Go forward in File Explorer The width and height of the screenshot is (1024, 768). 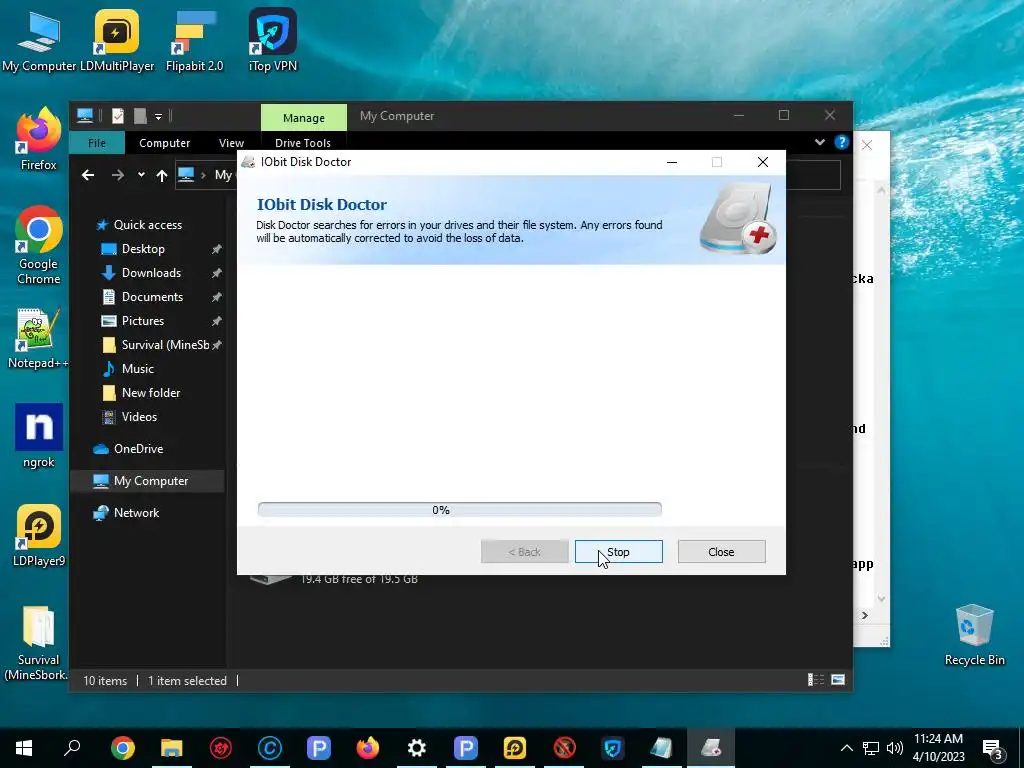pyautogui.click(x=118, y=175)
